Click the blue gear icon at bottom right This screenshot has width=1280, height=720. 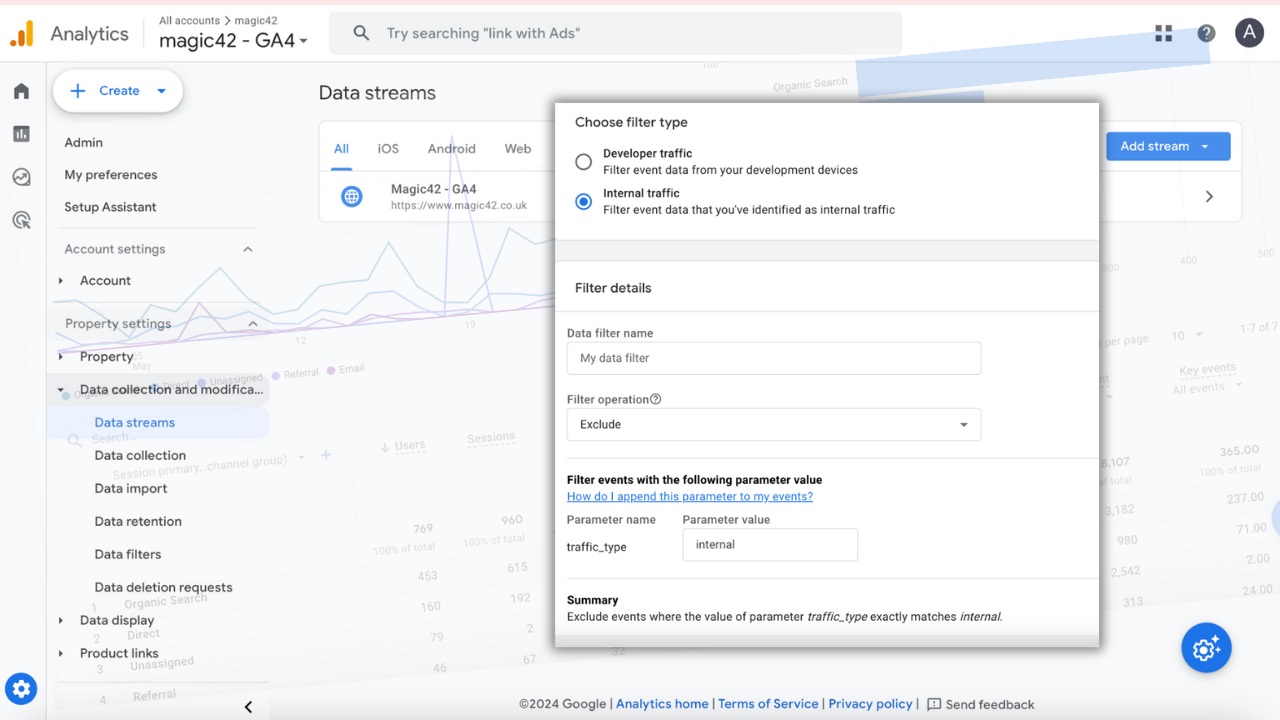(1206, 648)
